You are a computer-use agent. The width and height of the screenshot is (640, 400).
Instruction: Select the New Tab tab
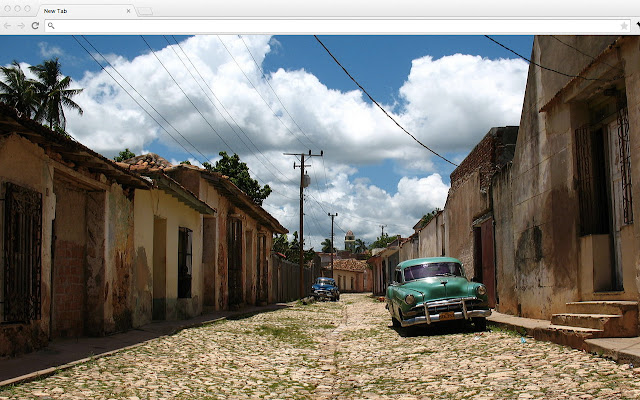point(86,11)
